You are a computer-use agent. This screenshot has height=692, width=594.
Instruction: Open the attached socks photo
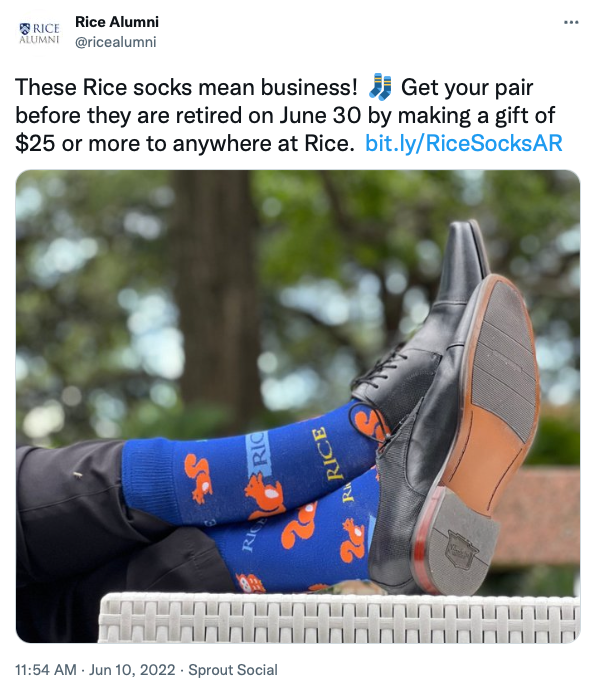coord(298,406)
